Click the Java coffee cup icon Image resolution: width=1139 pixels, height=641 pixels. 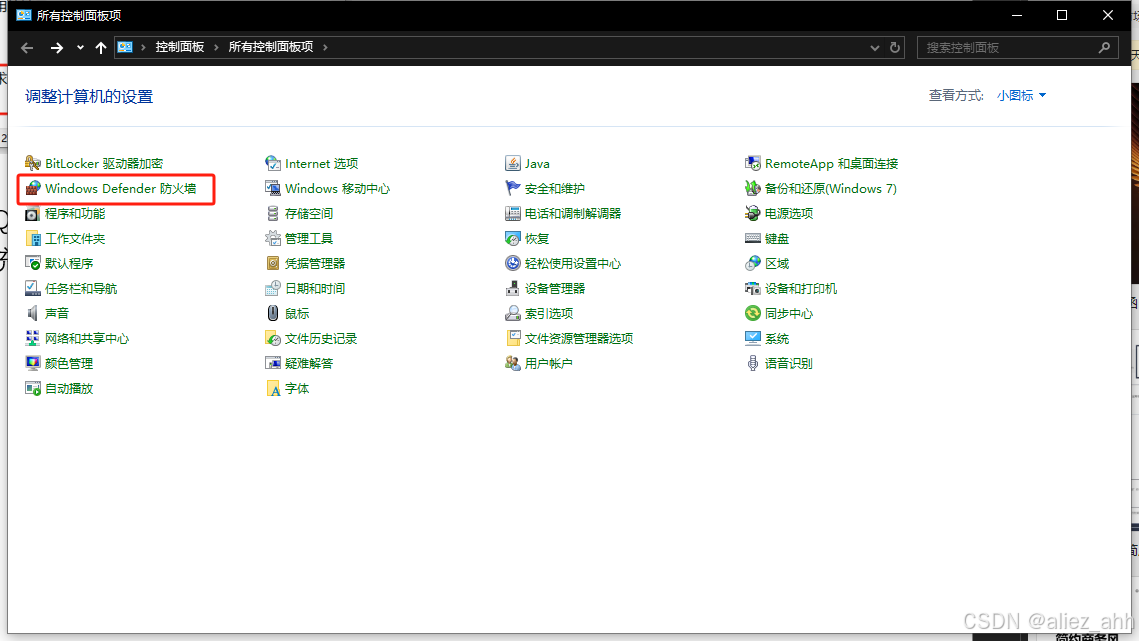(513, 164)
